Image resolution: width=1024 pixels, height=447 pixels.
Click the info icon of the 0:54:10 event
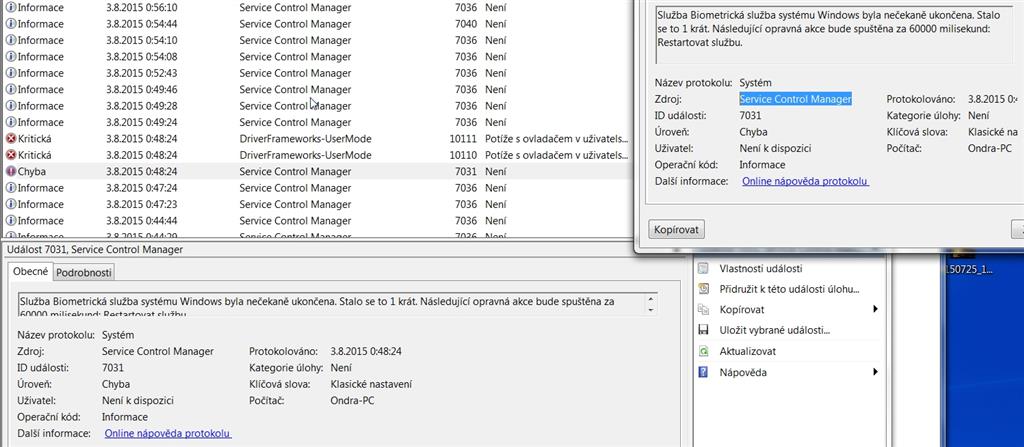tap(10, 41)
